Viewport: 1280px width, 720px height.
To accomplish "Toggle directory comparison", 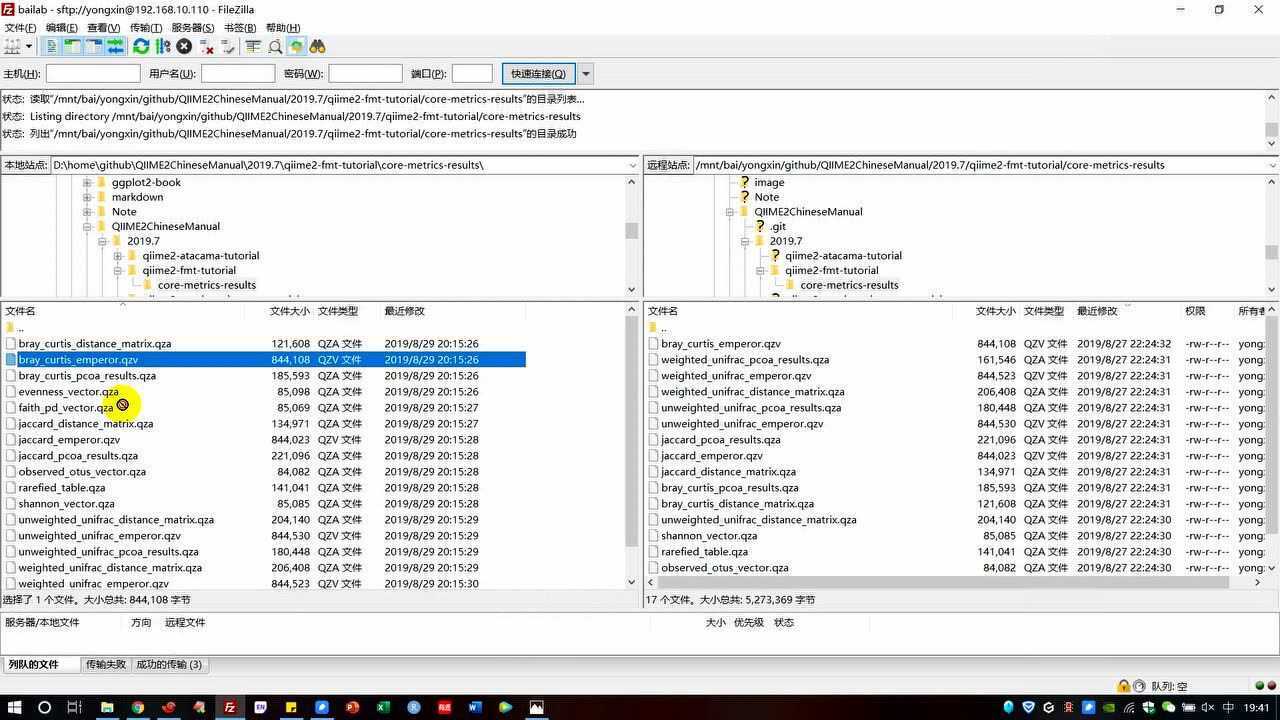I will [275, 46].
